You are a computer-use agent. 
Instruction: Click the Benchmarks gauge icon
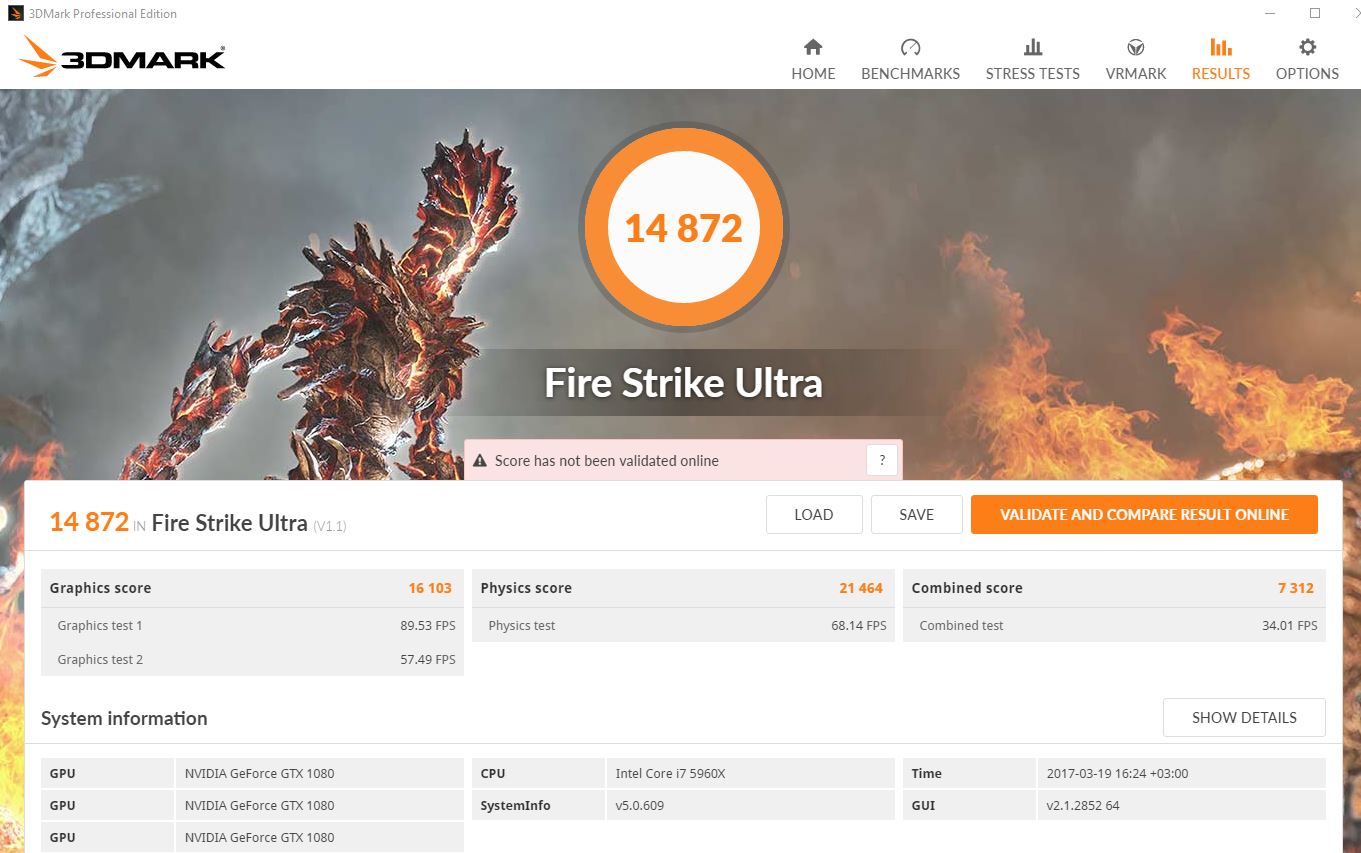pos(910,47)
